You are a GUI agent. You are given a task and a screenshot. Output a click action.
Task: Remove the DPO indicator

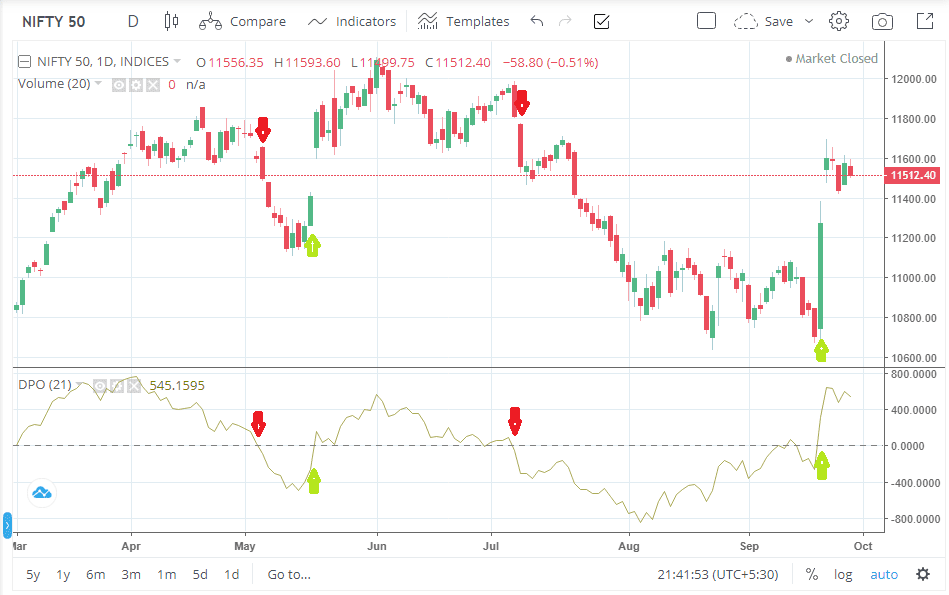[x=134, y=386]
